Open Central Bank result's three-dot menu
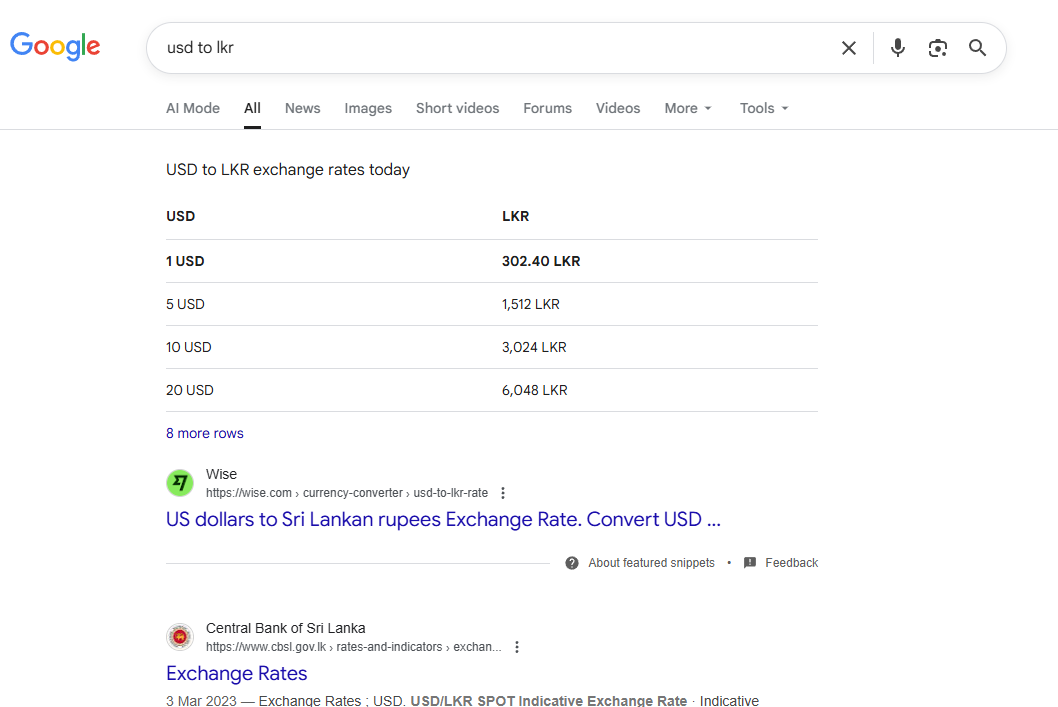Screen dimensions: 1058x707 517,647
